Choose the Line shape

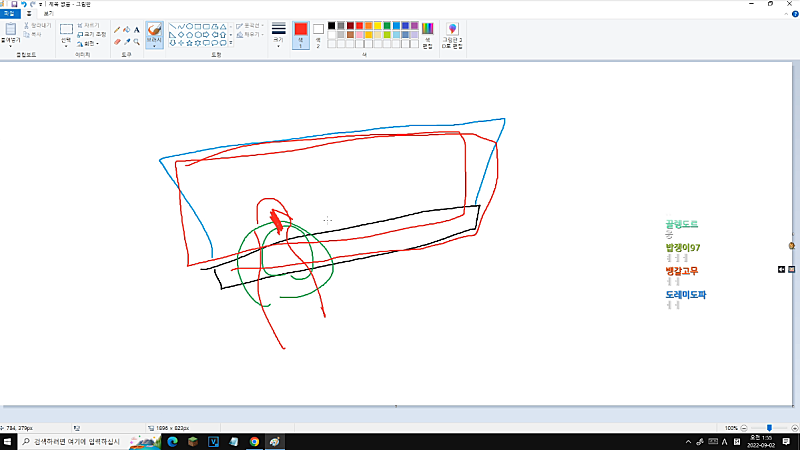point(172,27)
